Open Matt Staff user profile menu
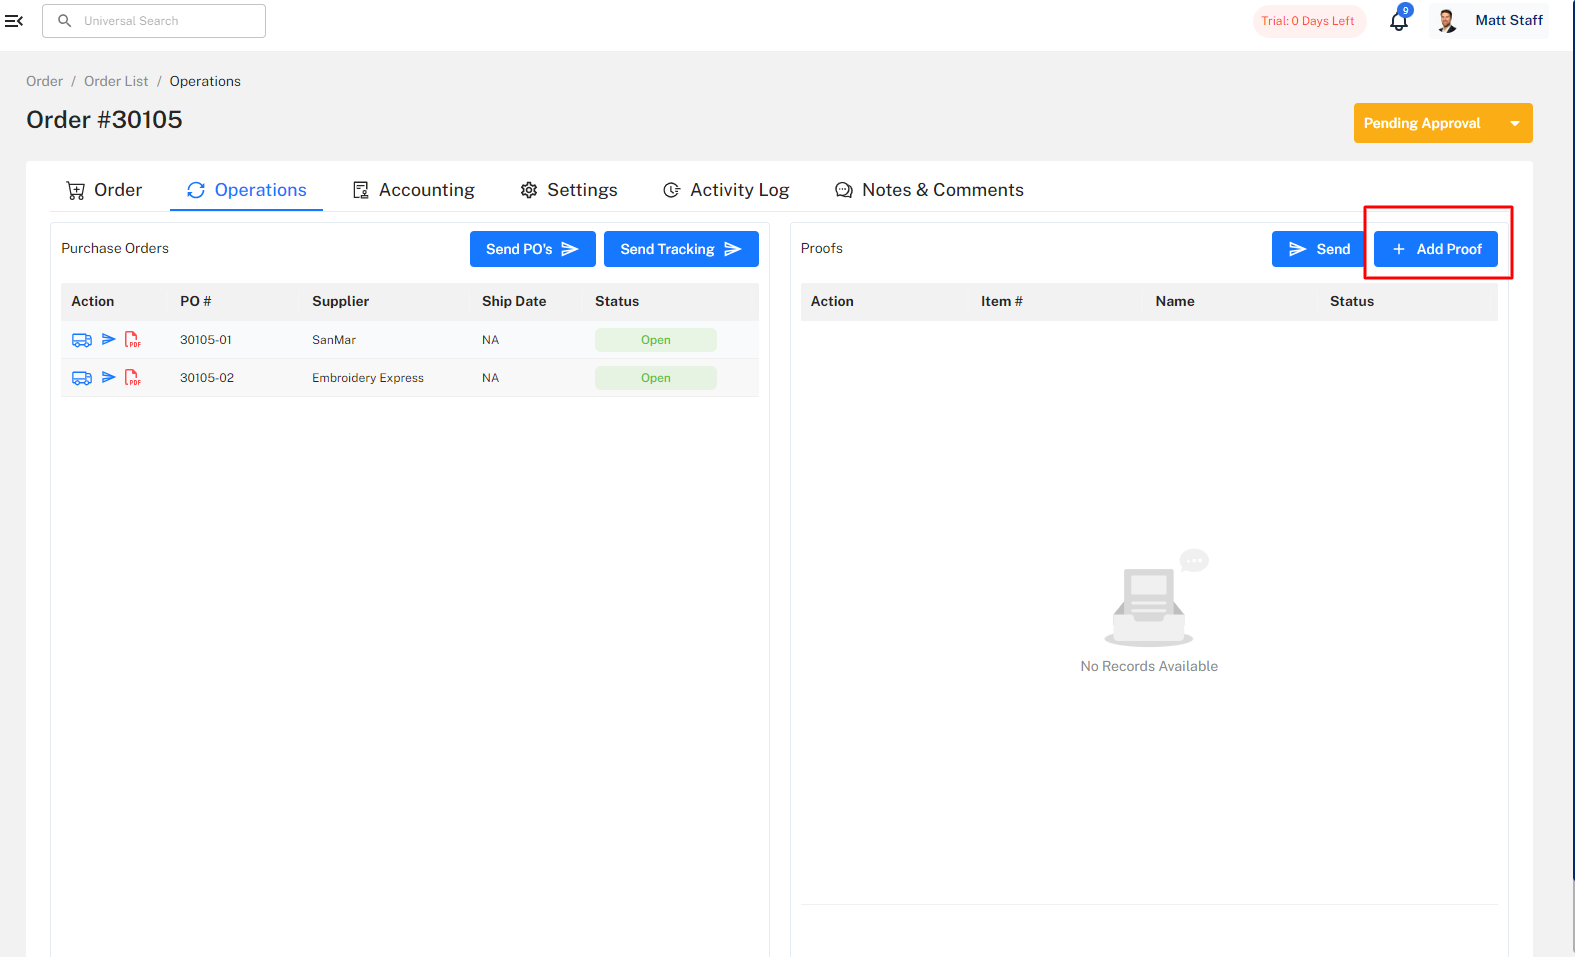The image size is (1575, 957). (1491, 20)
